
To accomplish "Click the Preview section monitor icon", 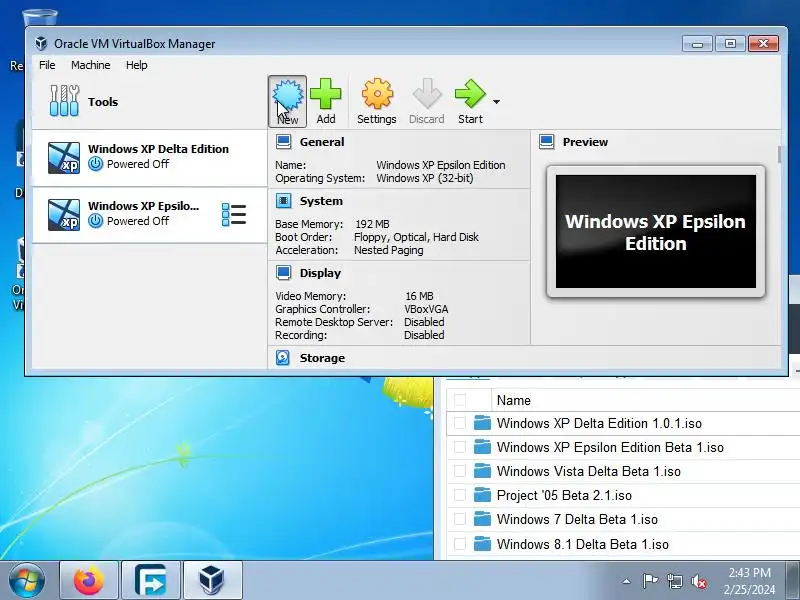I will pos(546,142).
